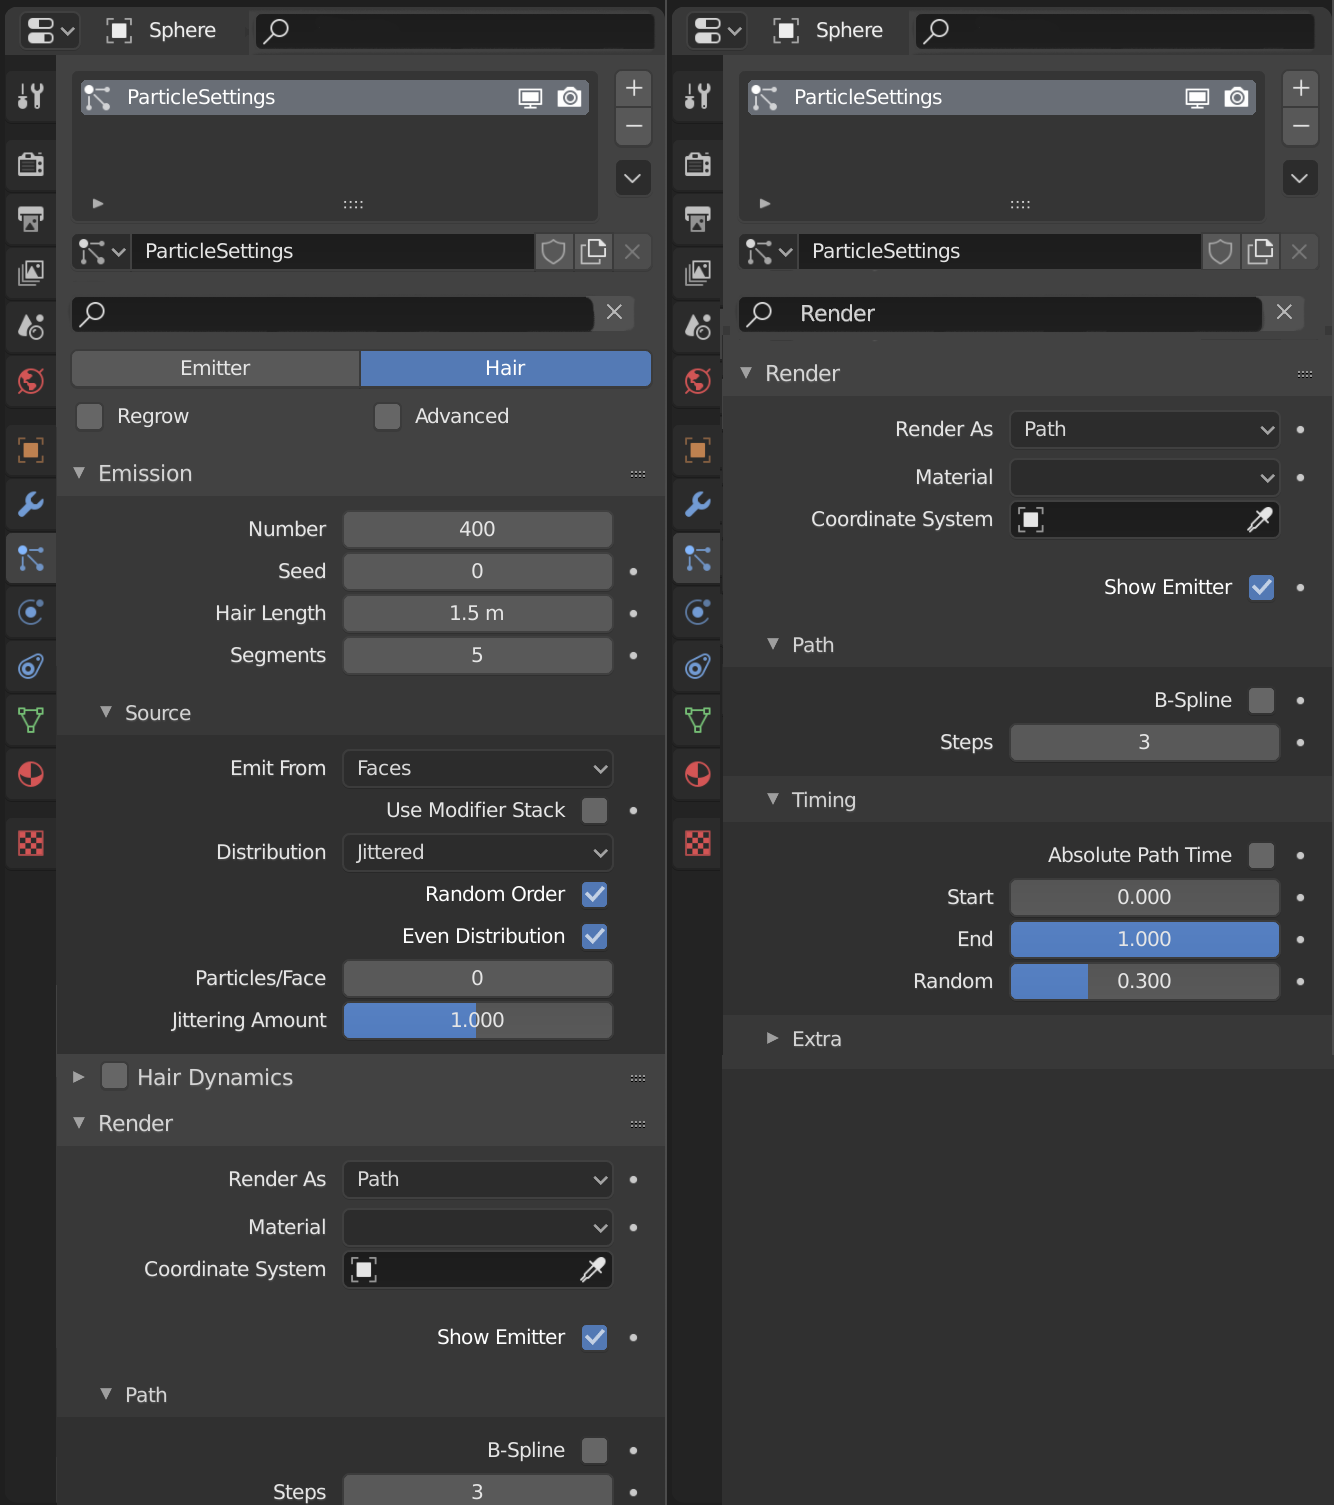Open Object Data mesh tab in right panel
The height and width of the screenshot is (1505, 1334).
point(698,719)
